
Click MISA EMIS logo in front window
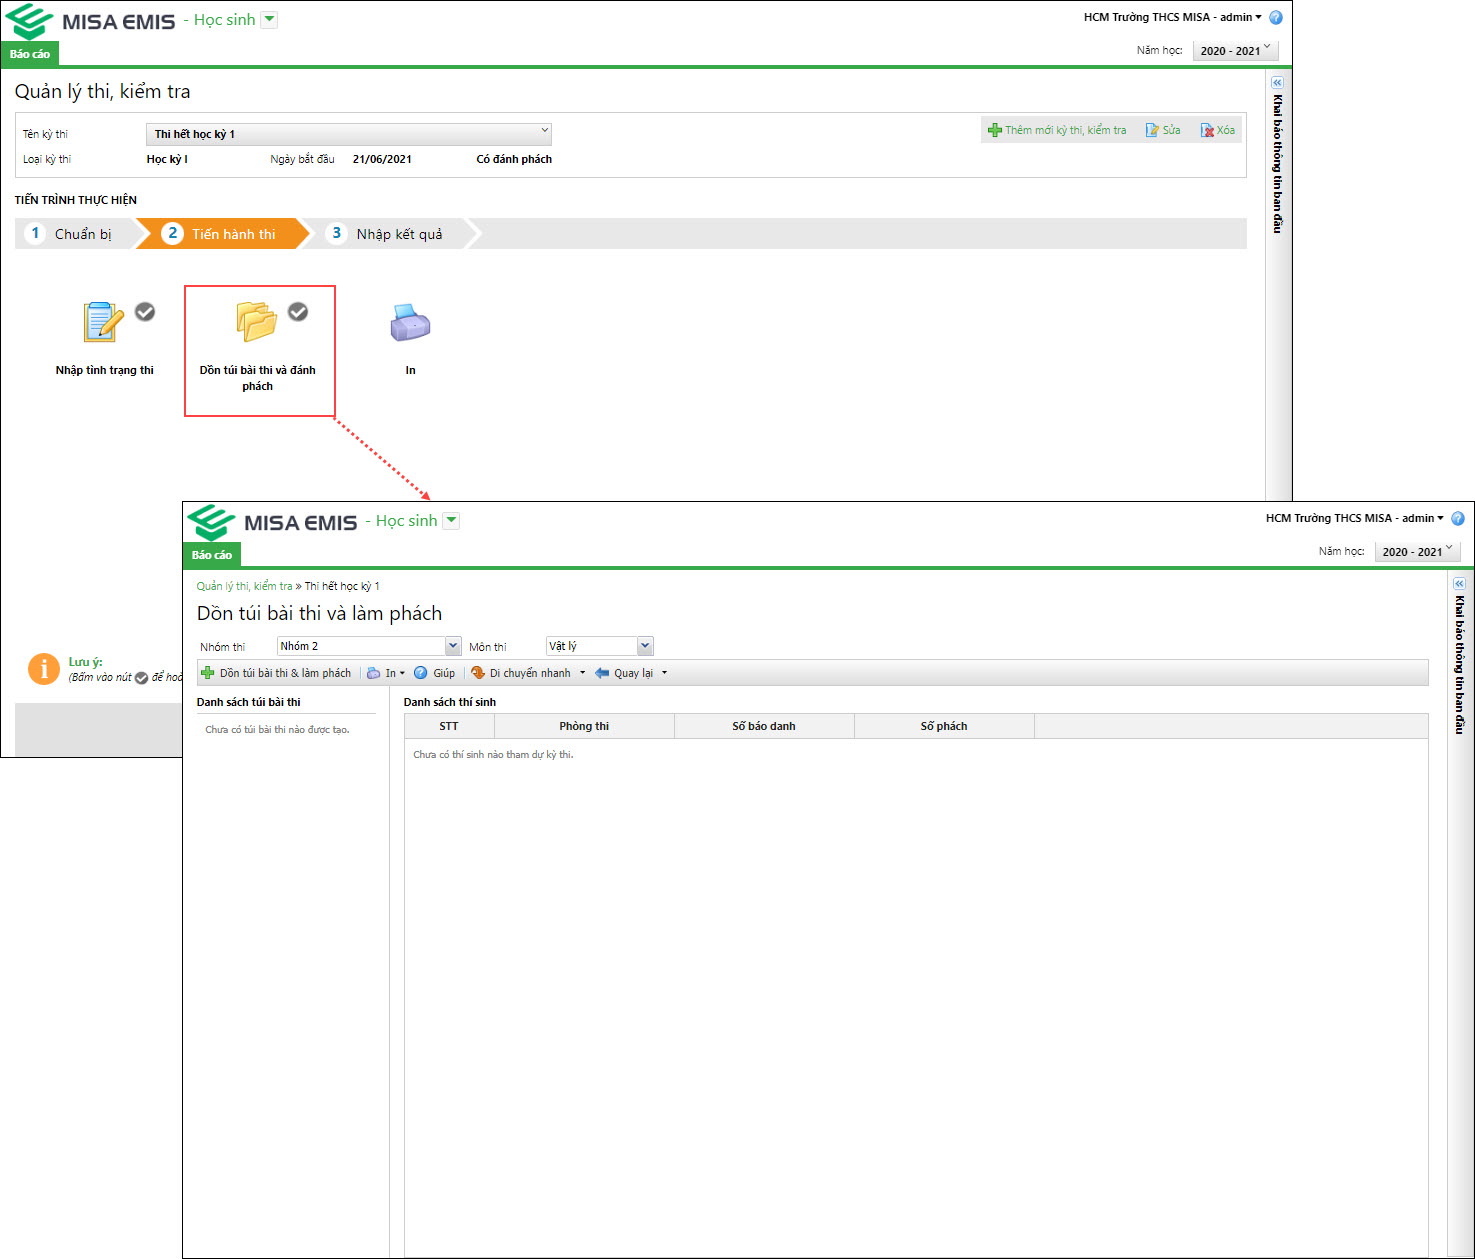coord(272,522)
